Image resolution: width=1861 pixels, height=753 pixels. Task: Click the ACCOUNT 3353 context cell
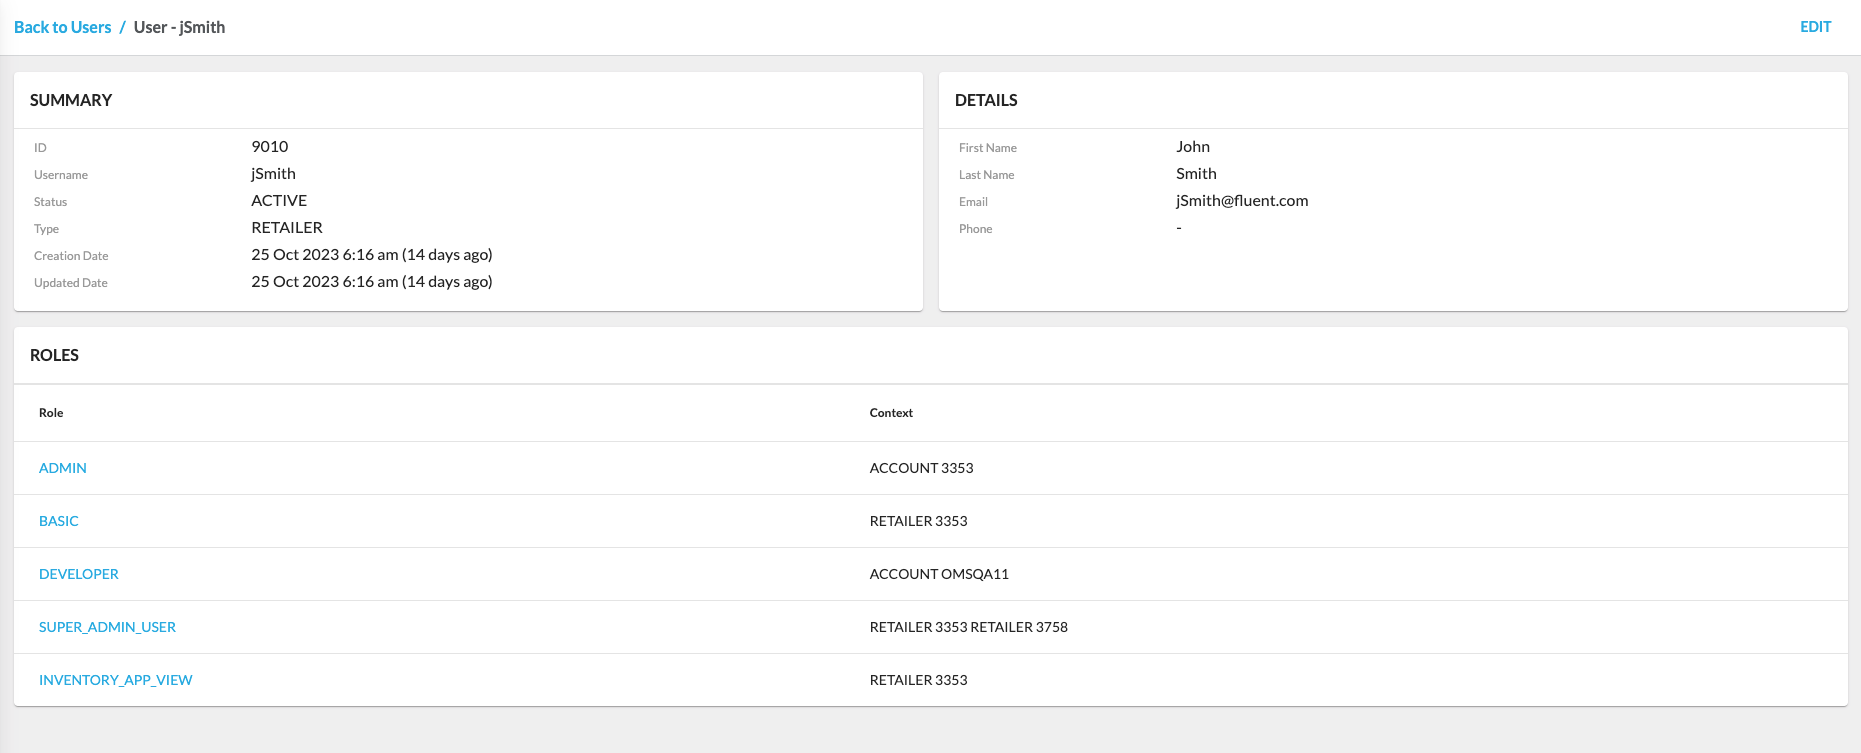click(x=921, y=468)
